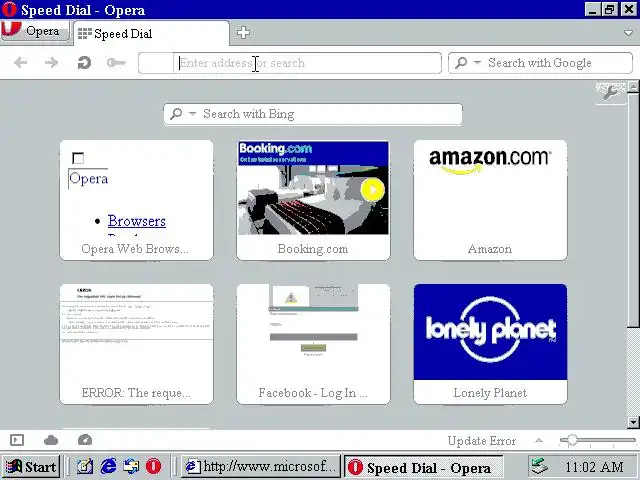The height and width of the screenshot is (480, 640).
Task: Click the notepad quick launch icon
Action: [x=85, y=467]
